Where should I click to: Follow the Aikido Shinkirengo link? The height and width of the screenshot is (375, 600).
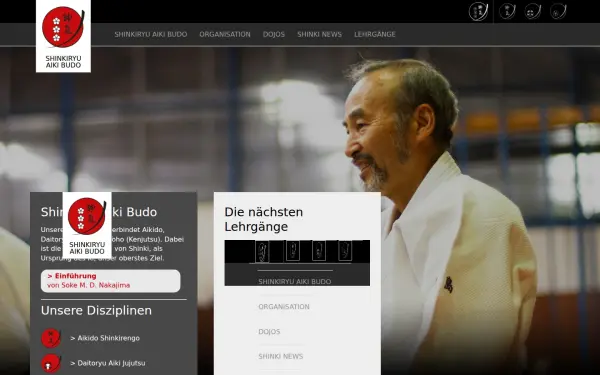tap(105, 338)
